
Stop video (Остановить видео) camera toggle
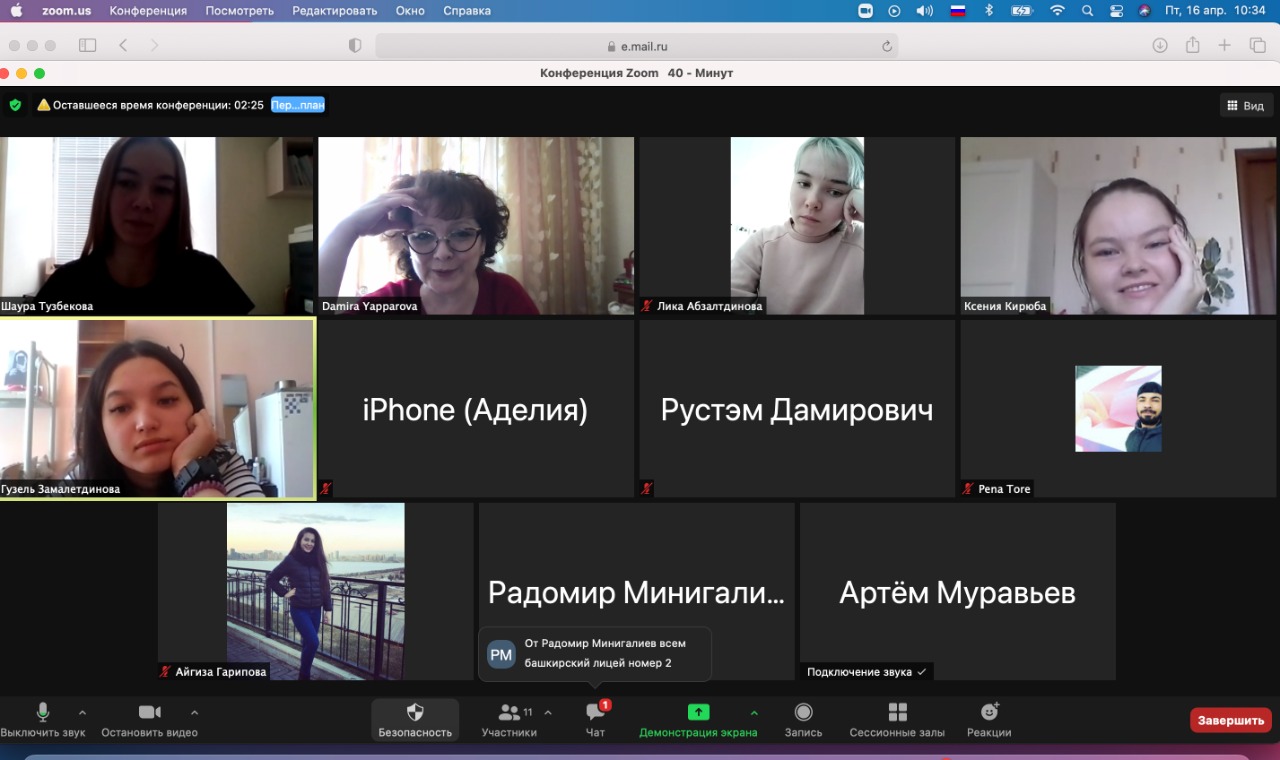(150, 713)
